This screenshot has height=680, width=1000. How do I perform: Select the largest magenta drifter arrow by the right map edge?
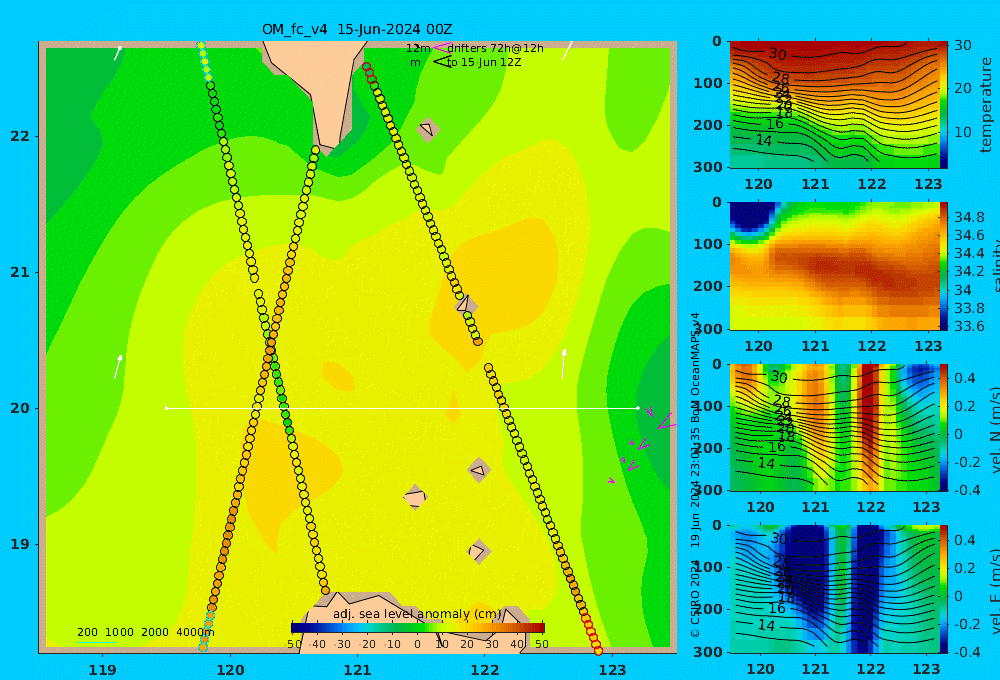point(667,422)
